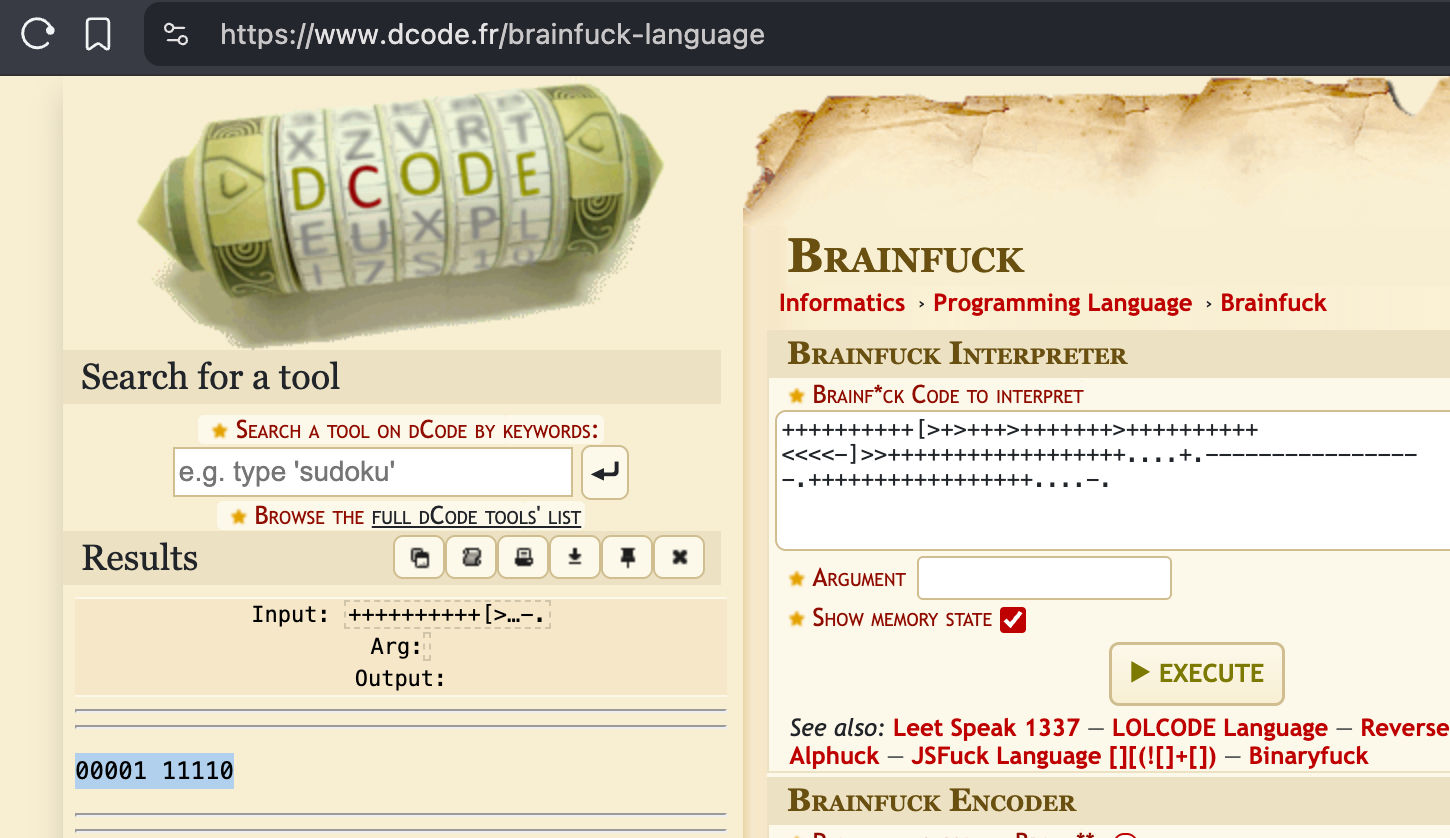Close results with the X icon
This screenshot has width=1450, height=838.
[679, 557]
